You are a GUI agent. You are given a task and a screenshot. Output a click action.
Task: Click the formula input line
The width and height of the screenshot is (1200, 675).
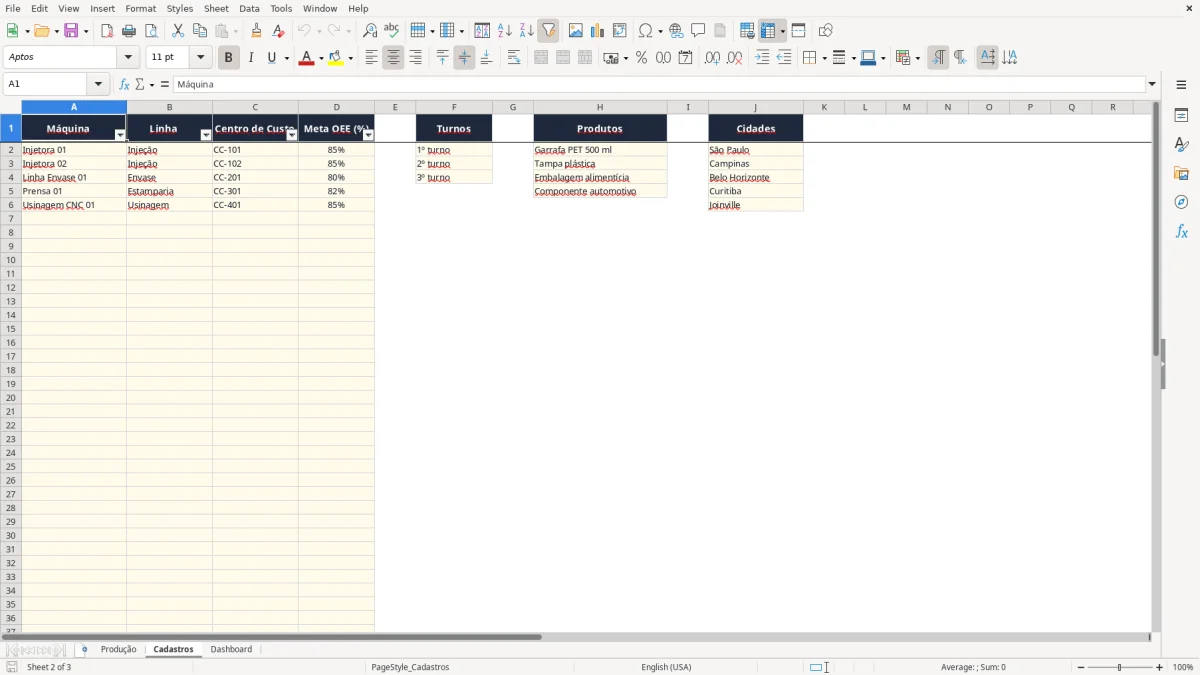coord(659,85)
